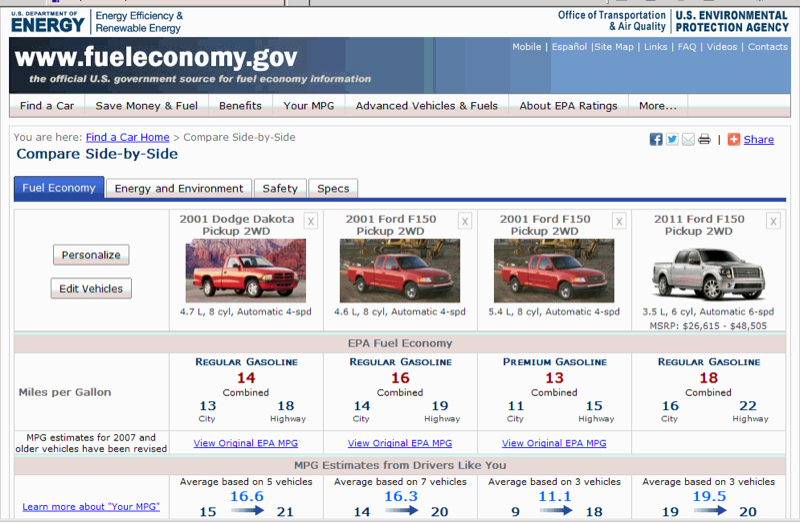Print the page with printer icon
Viewport: 800px width, 523px height.
click(x=704, y=139)
